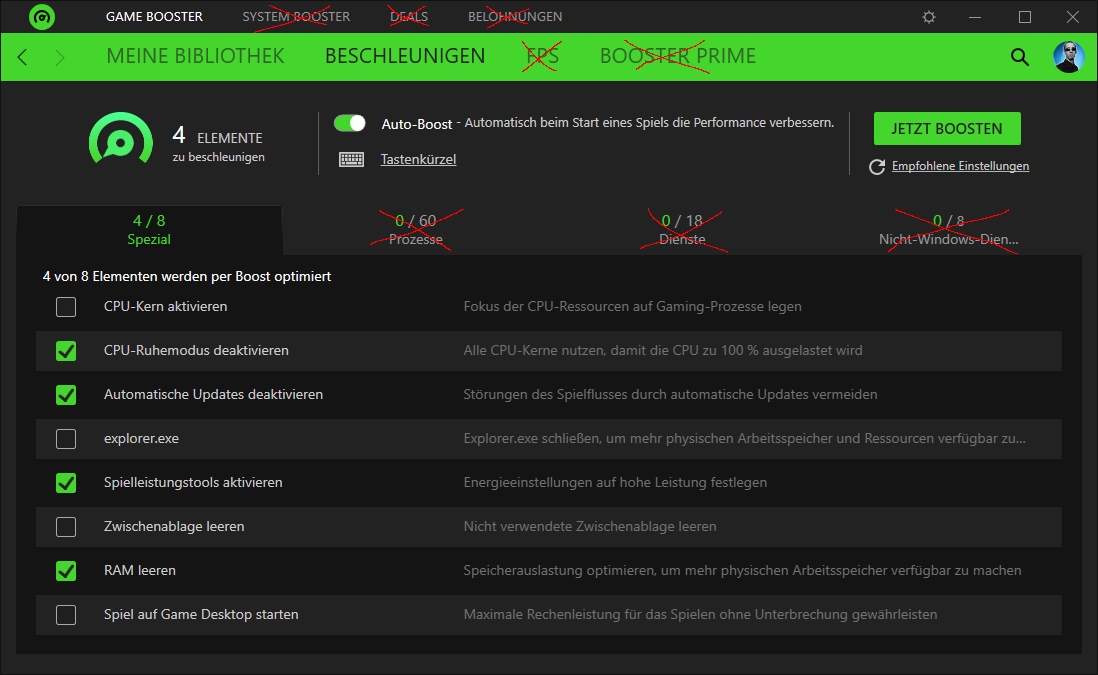Click the Razer Cortex logo icon
This screenshot has height=675, width=1098.
(x=42, y=17)
